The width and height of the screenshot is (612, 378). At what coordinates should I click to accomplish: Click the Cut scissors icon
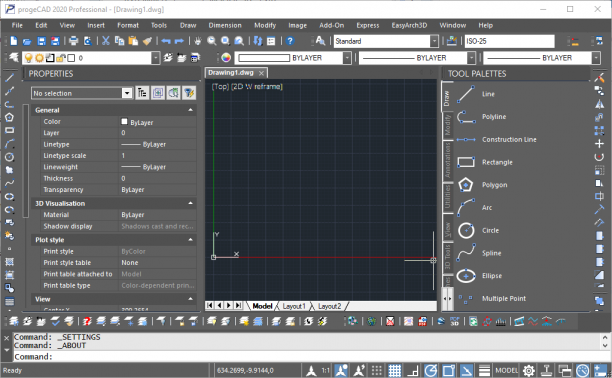point(105,41)
